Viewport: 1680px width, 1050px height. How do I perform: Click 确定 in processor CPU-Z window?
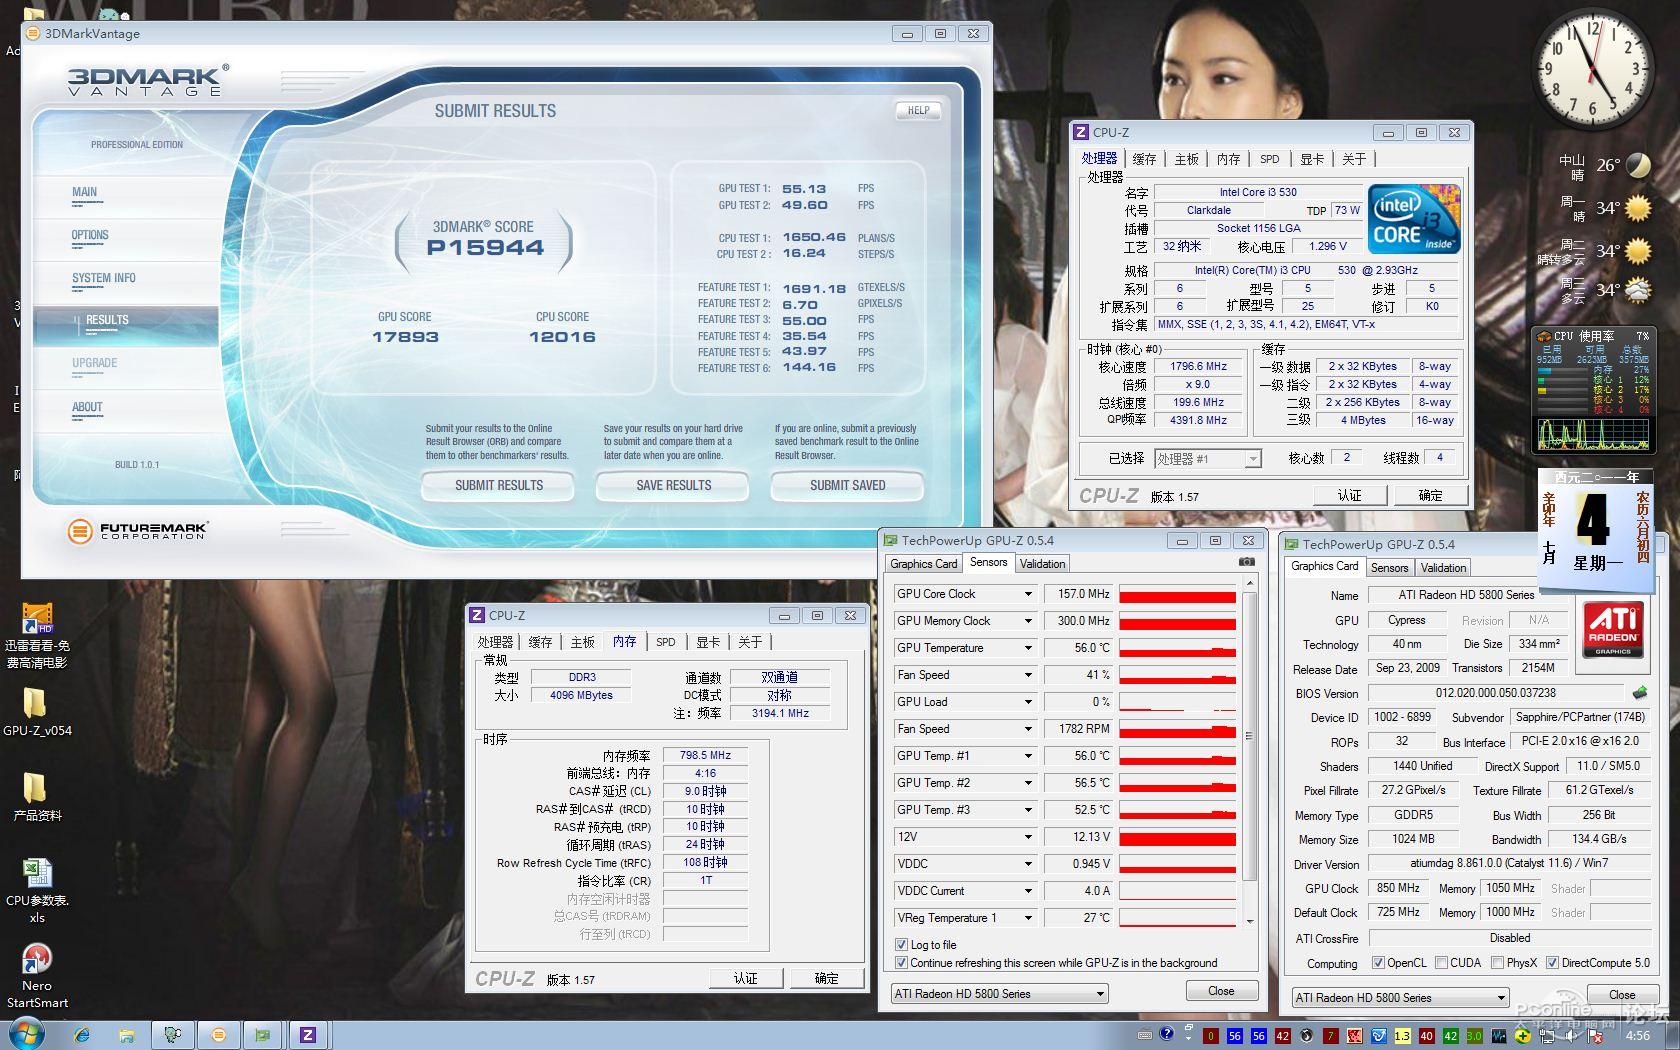[1430, 496]
